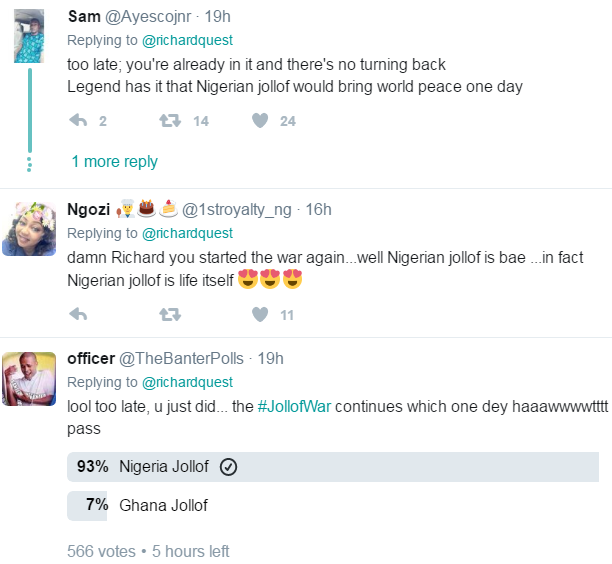
Task: Open @richardquest link in Sam's reply
Action: [x=188, y=40]
